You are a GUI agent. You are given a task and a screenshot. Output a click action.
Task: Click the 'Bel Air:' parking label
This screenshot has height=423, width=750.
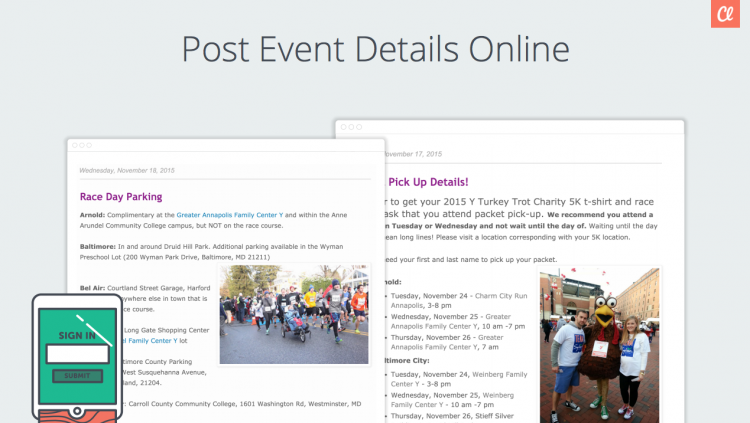[92, 288]
